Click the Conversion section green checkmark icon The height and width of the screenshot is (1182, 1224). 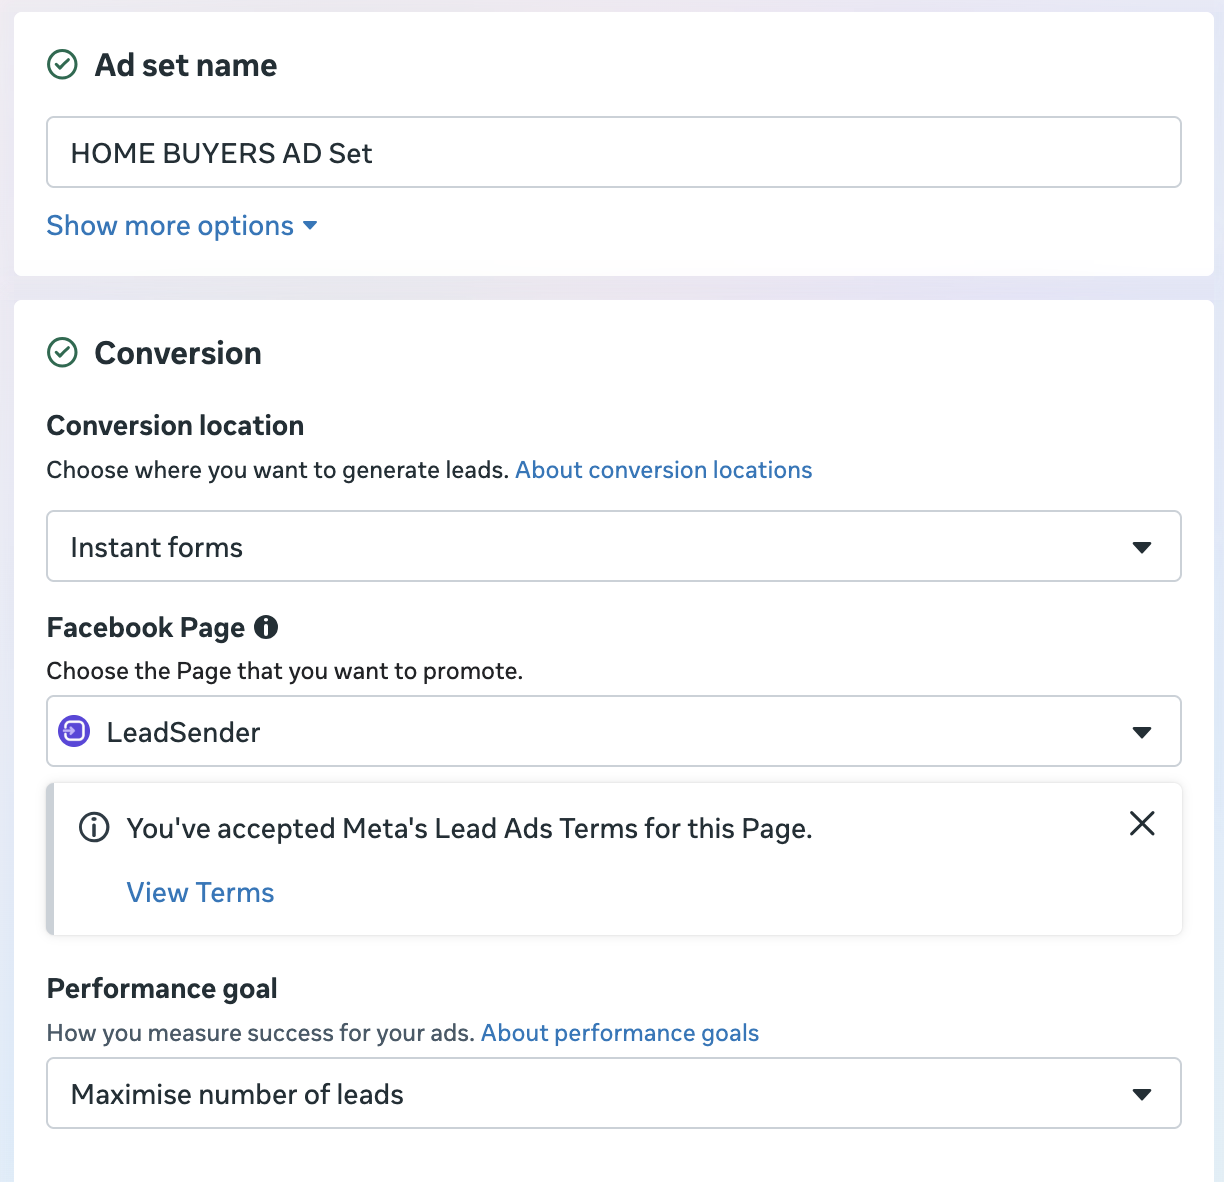[x=62, y=353]
